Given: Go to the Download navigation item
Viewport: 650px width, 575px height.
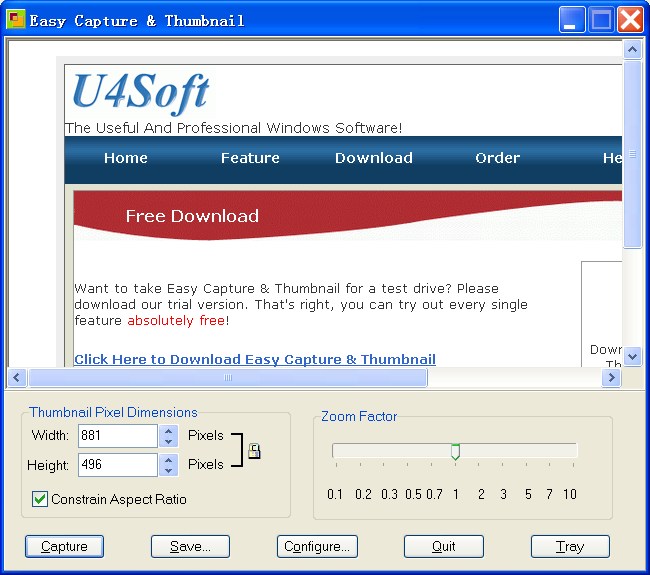Looking at the screenshot, I should [373, 158].
